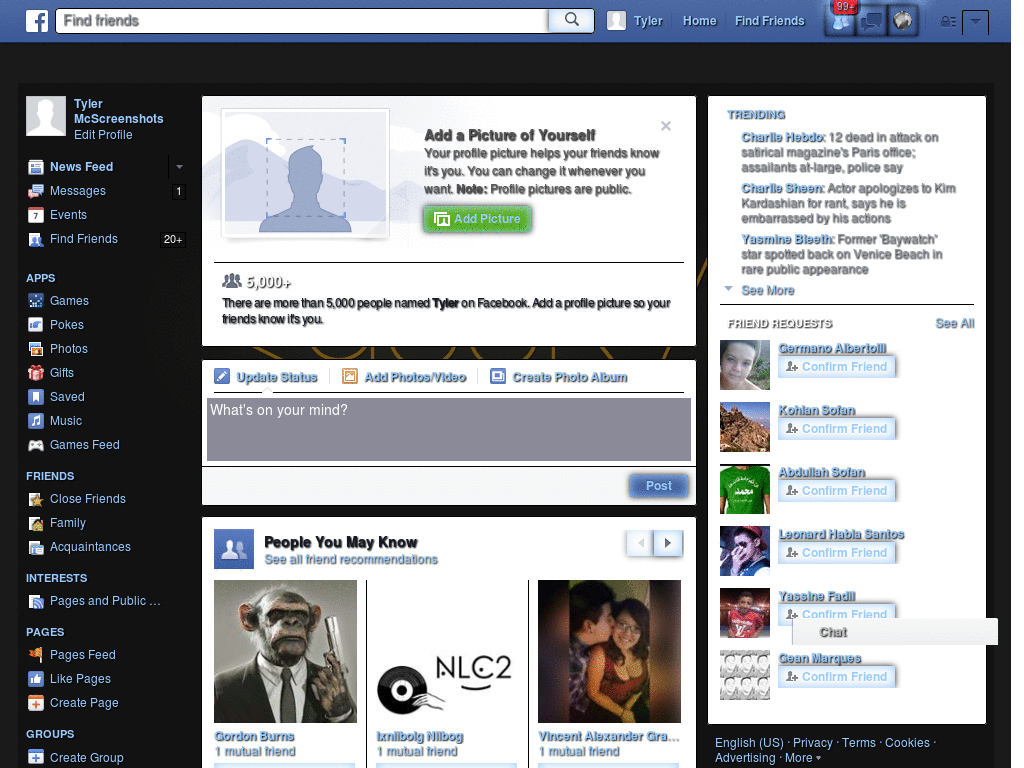Click the Pages Feed icon
1024x768 pixels.
36,655
